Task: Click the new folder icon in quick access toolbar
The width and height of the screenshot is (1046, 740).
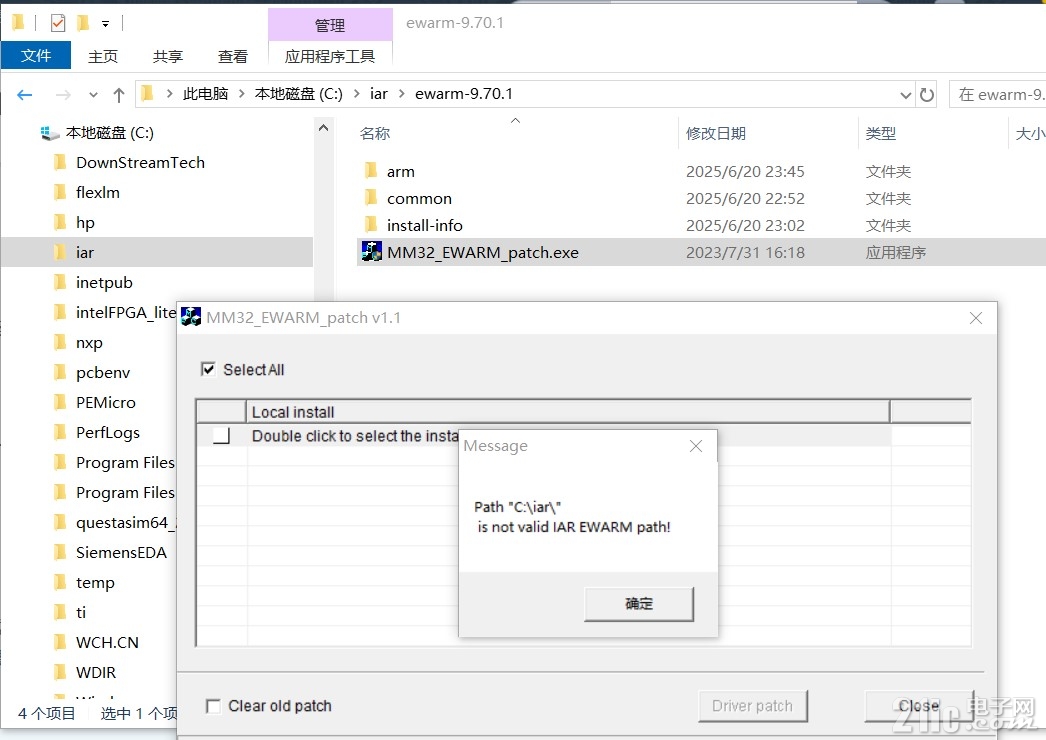Action: (83, 23)
